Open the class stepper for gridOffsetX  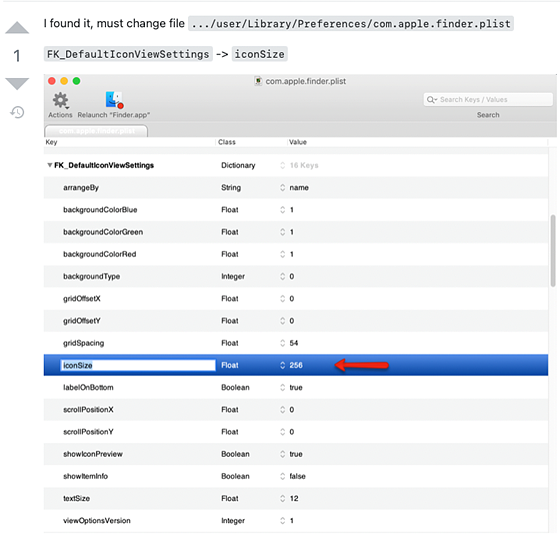(282, 298)
